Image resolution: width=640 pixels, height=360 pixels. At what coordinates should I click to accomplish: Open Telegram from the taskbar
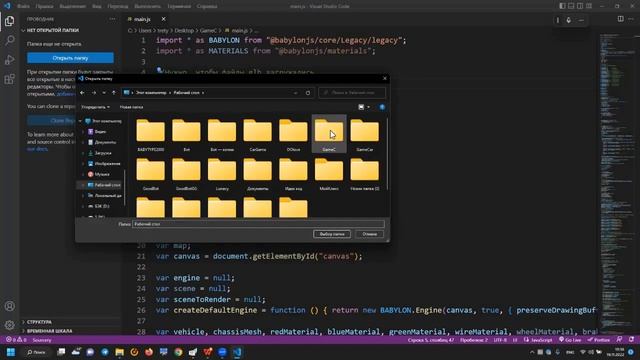[104, 352]
